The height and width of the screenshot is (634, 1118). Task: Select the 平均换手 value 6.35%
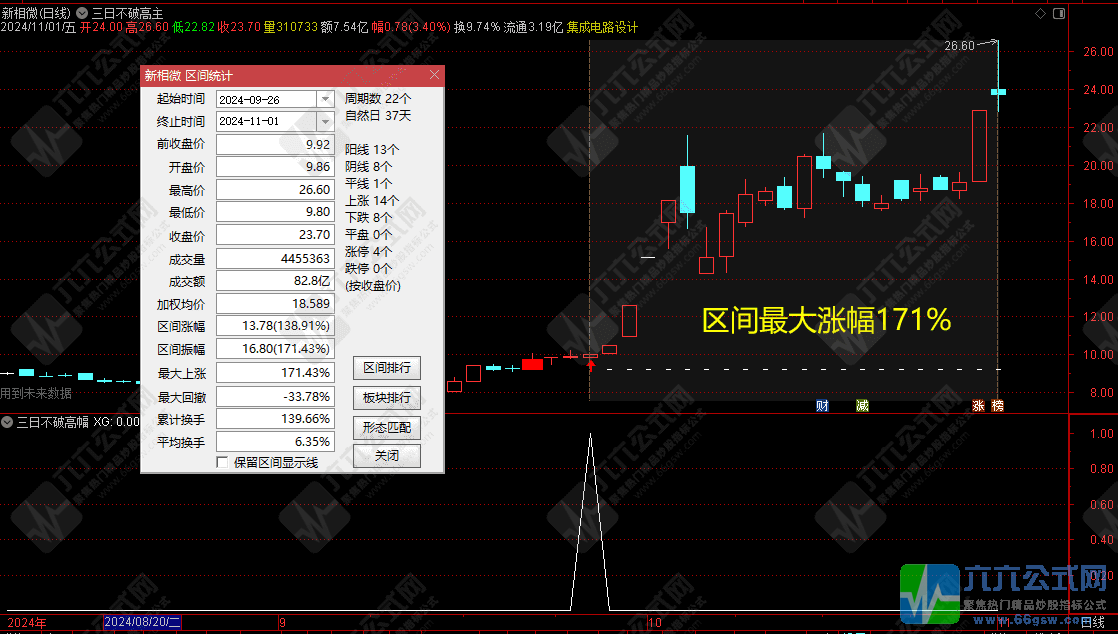275,442
